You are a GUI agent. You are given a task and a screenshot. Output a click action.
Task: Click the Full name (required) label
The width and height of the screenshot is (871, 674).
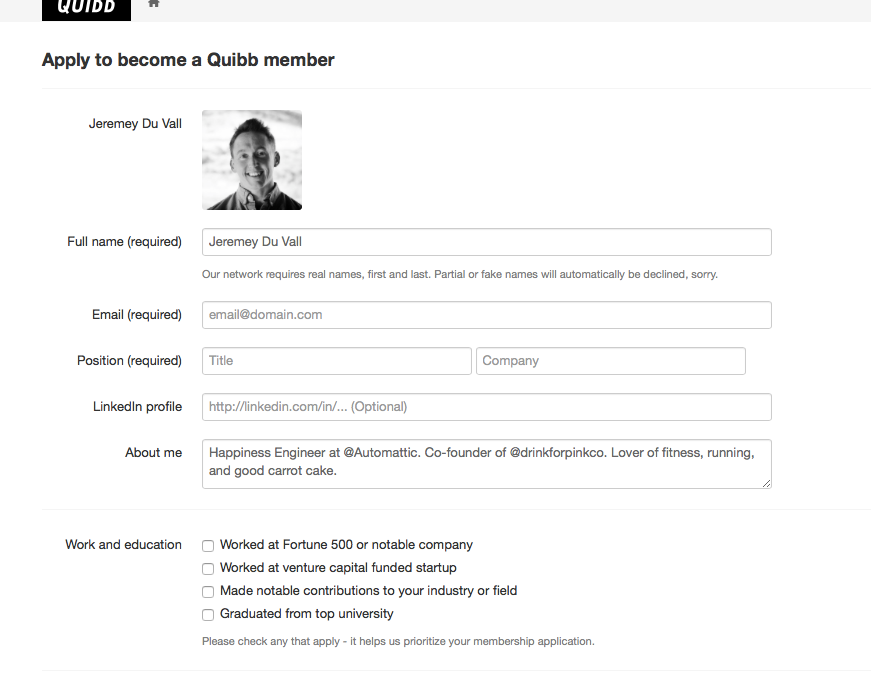pyautogui.click(x=124, y=242)
